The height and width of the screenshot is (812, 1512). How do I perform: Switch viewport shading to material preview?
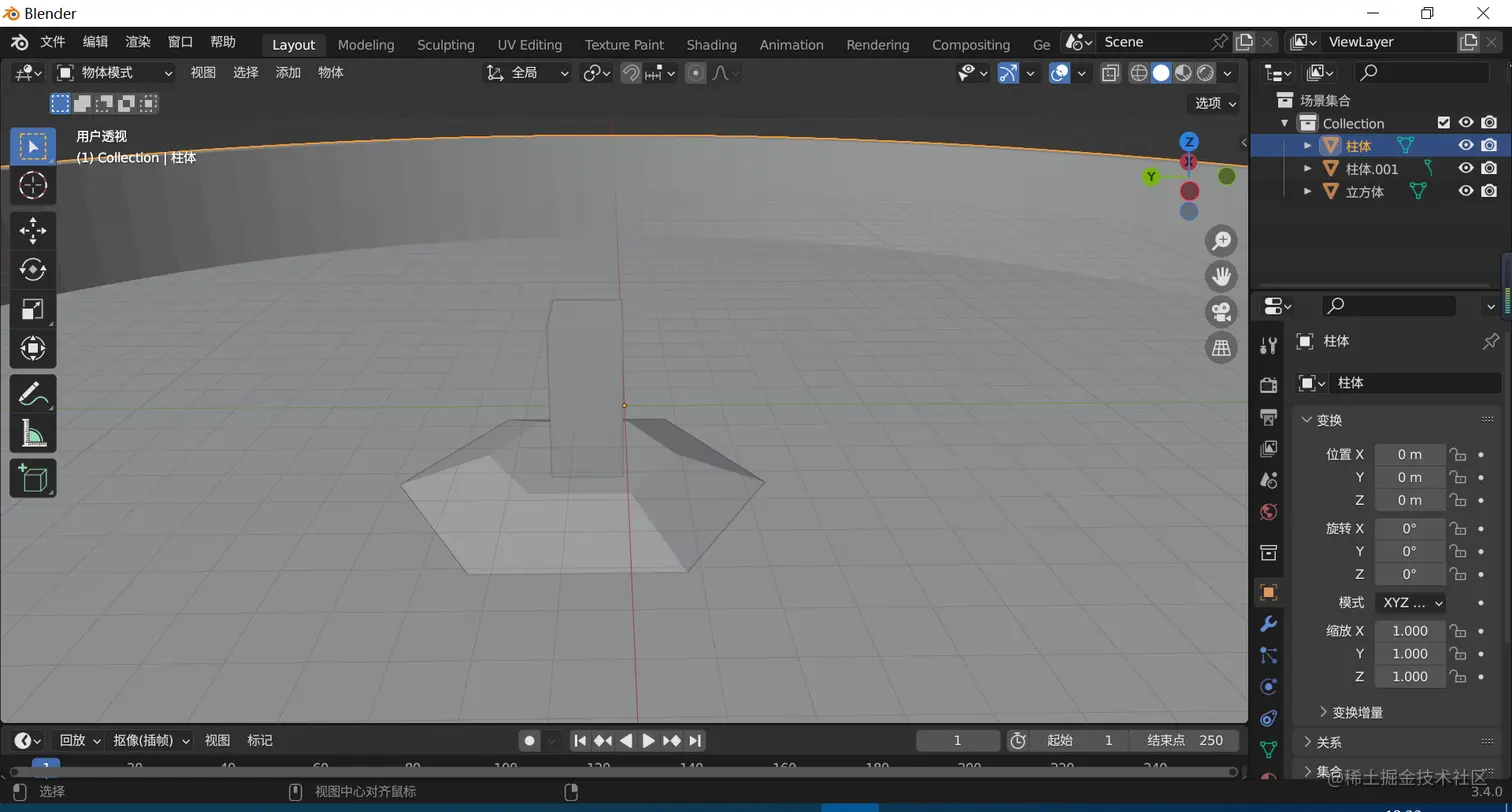point(1183,73)
